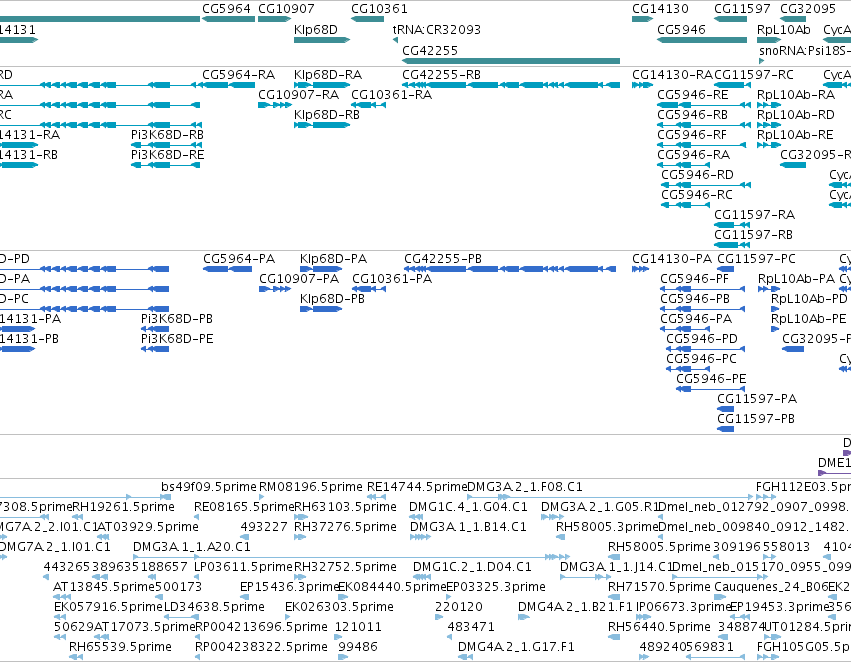
Task: Select the CG5964-PA protein feature
Action: pos(227,269)
